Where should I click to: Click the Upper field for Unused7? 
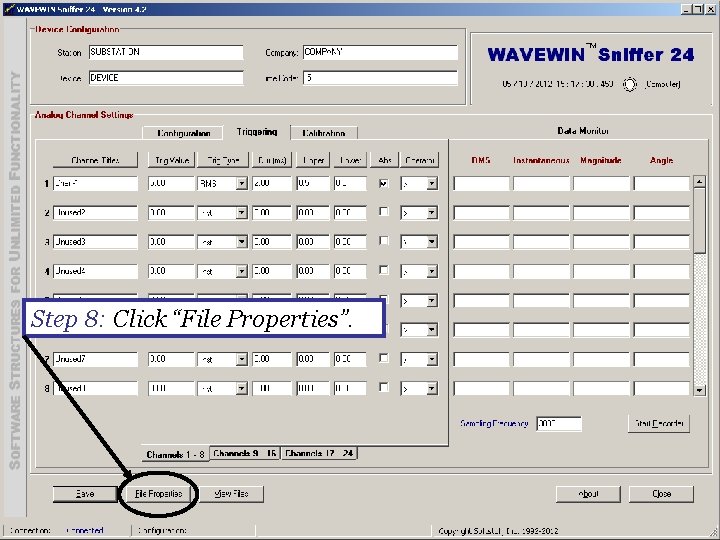pos(313,359)
